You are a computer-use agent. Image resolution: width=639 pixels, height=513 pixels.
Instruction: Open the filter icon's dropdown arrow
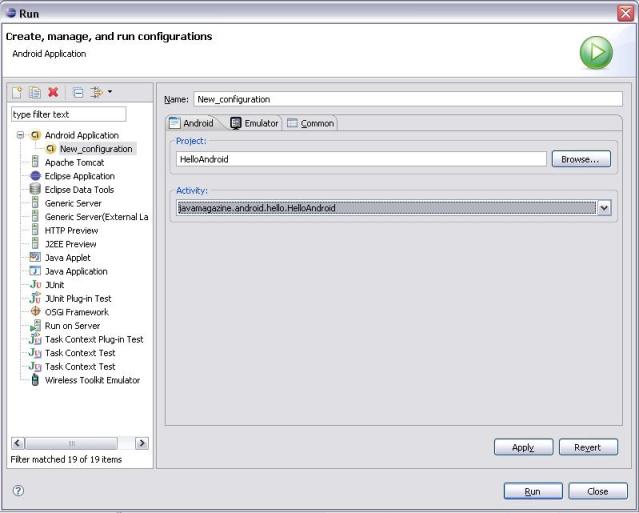[x=110, y=92]
